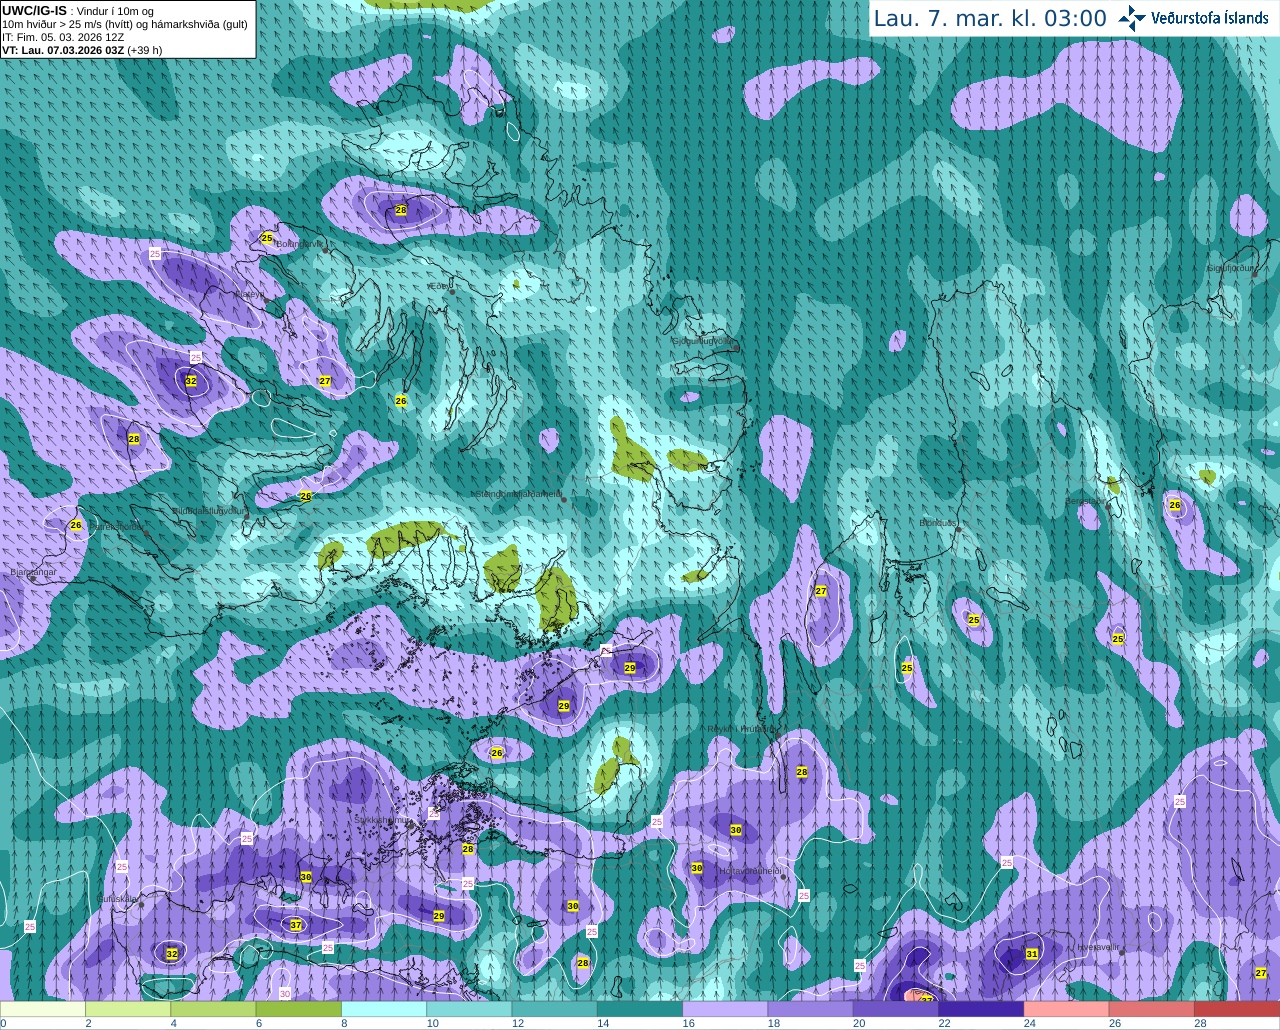Click the Siglufjörður station label

(x=1230, y=268)
